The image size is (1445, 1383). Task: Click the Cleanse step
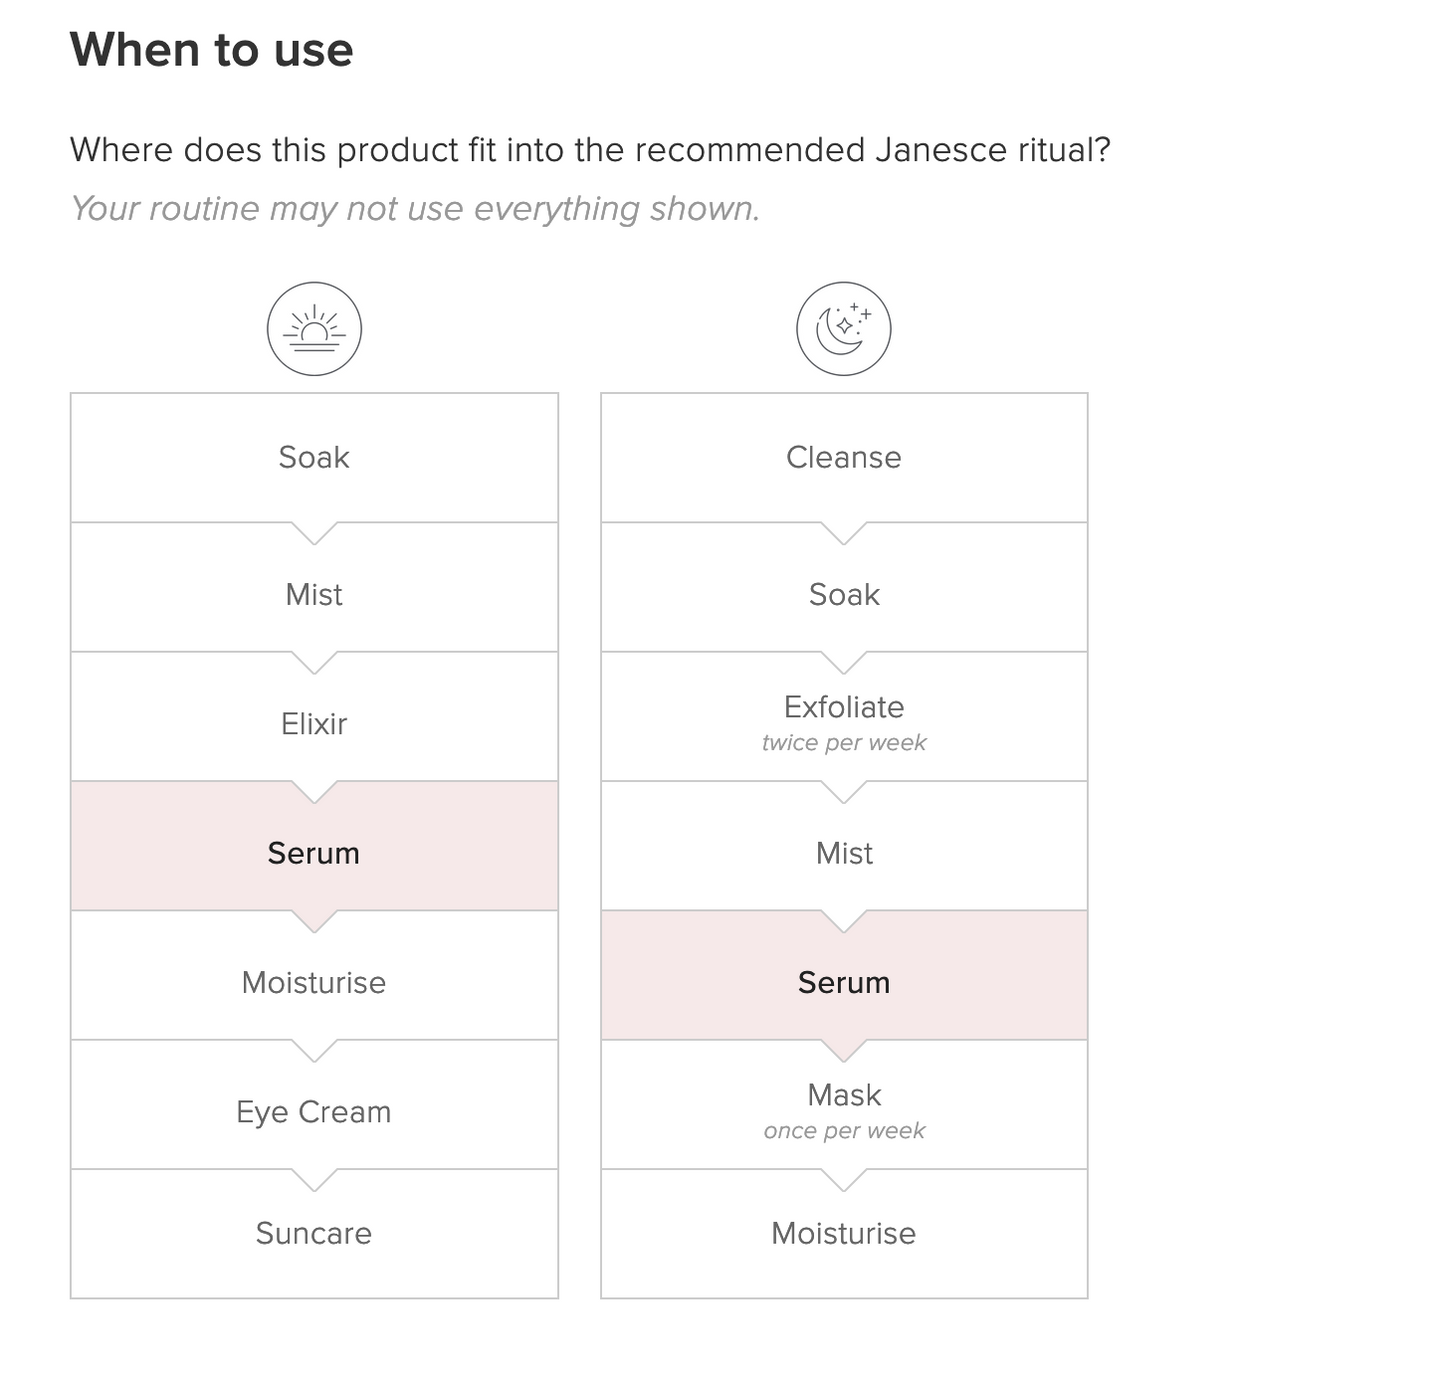(x=843, y=457)
